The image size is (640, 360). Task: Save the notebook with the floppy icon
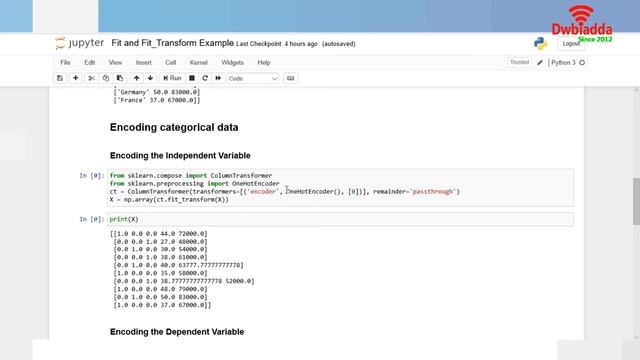[x=60, y=78]
